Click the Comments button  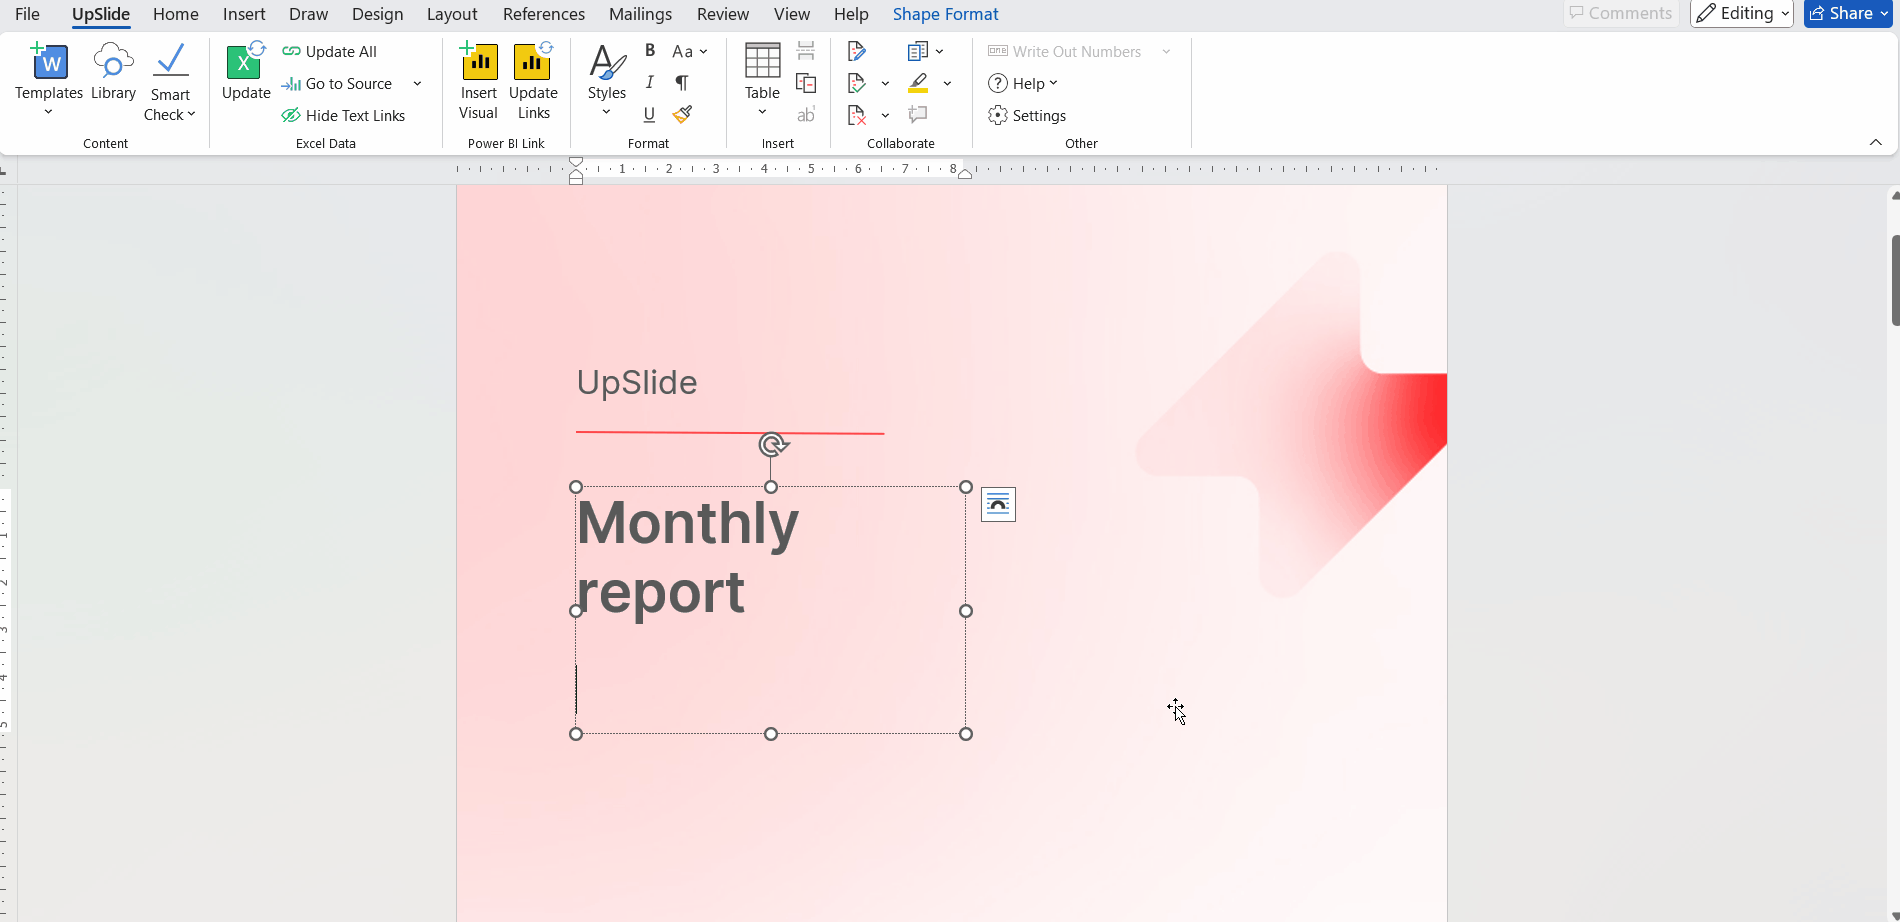tap(1621, 13)
